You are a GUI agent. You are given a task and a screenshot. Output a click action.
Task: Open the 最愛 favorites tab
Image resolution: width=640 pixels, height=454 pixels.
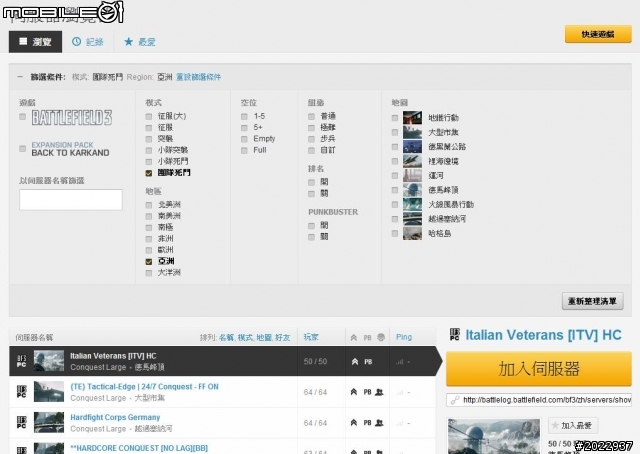[x=140, y=42]
